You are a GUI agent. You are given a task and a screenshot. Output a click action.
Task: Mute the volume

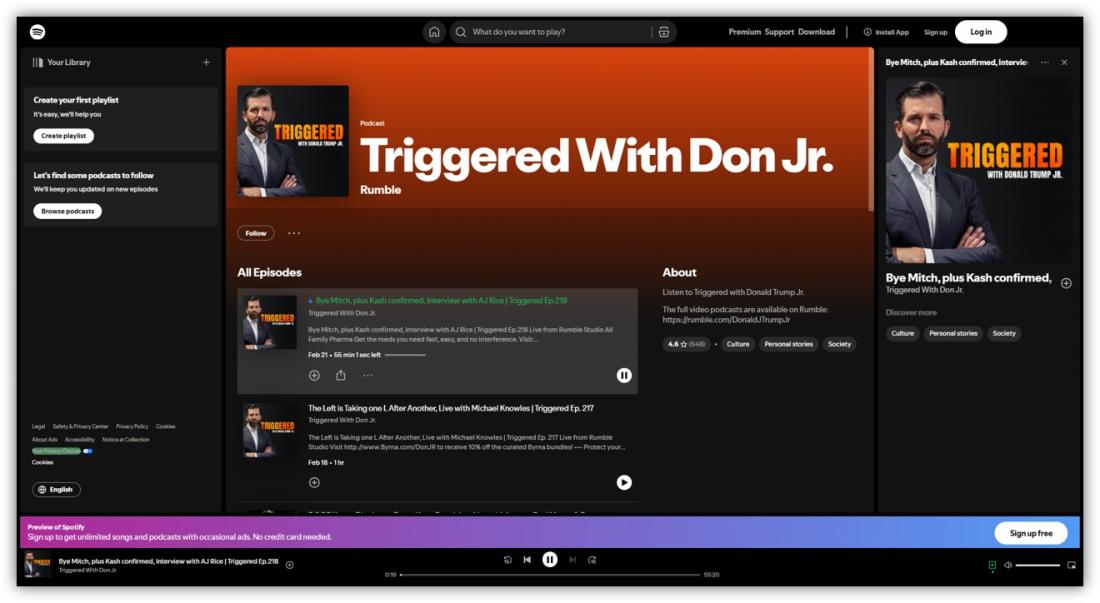point(1007,565)
